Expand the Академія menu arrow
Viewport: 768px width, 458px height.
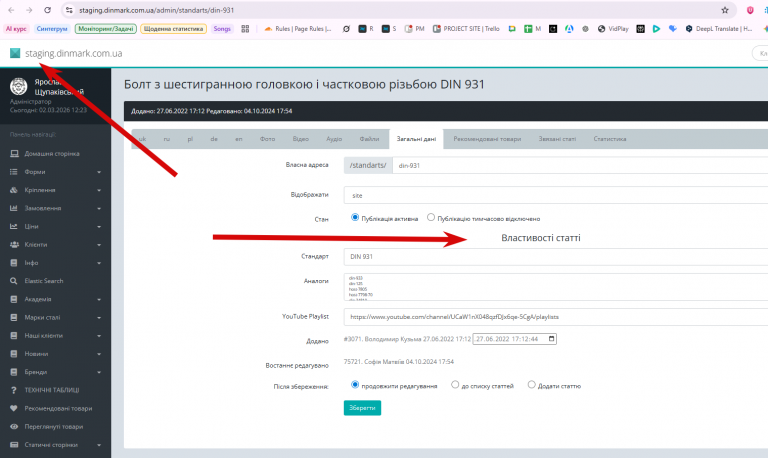(x=99, y=300)
